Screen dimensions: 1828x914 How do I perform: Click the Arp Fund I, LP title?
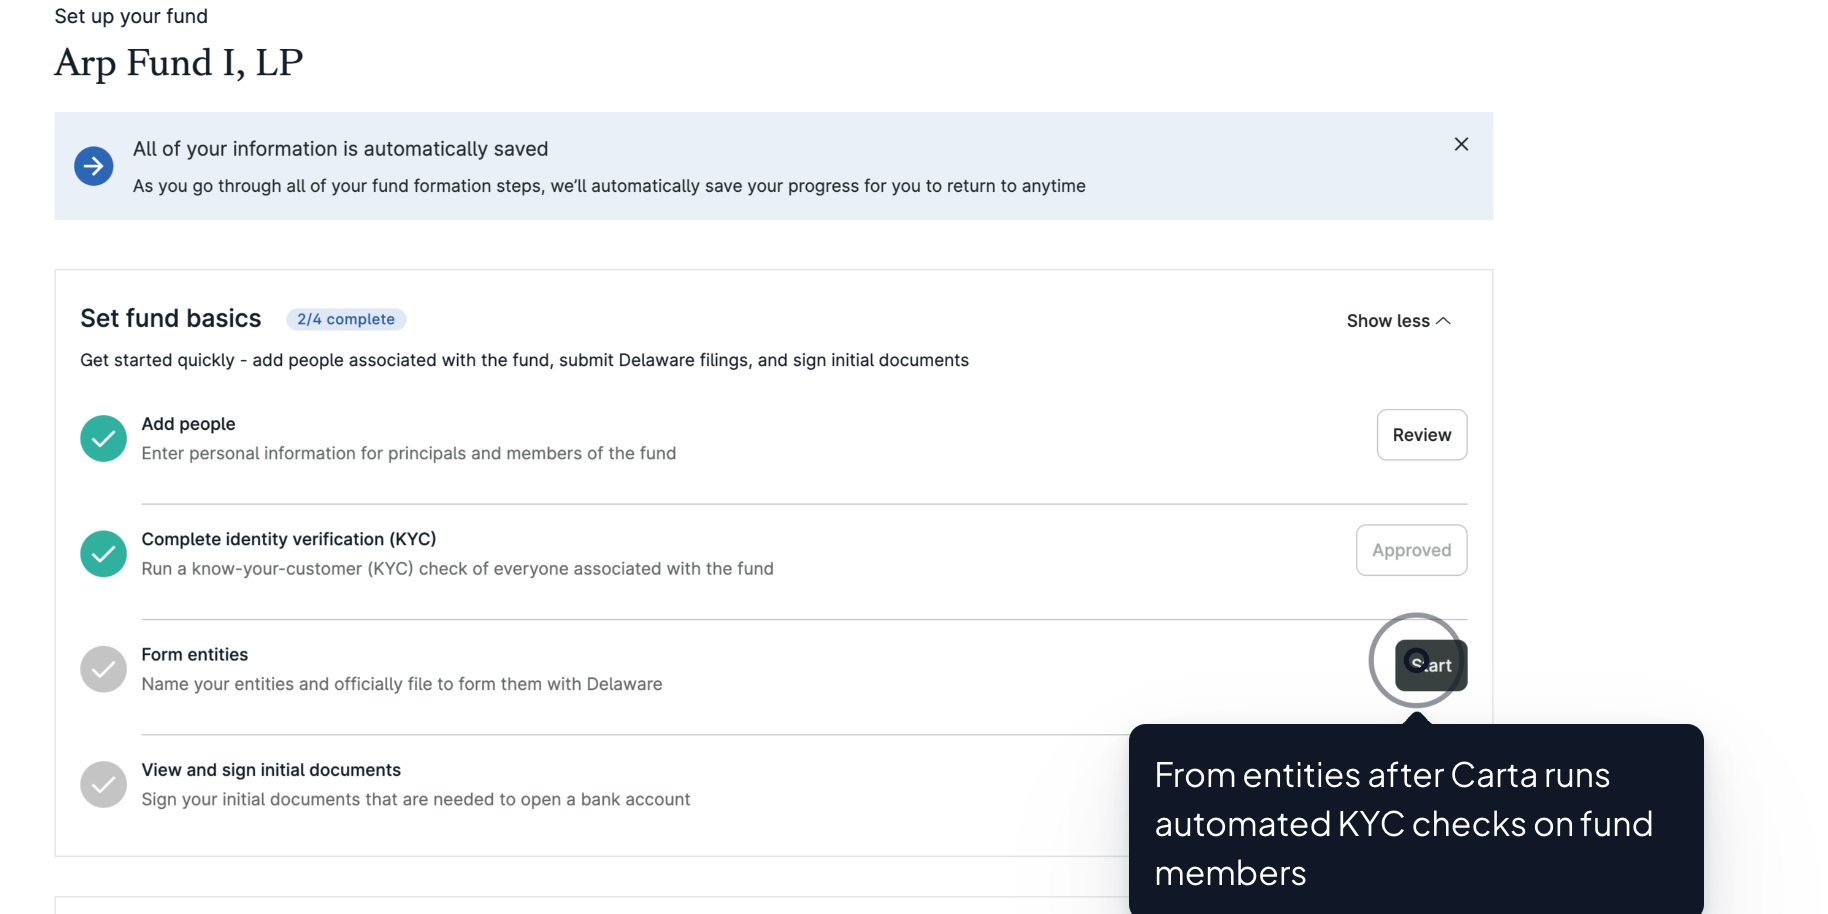[x=179, y=62]
